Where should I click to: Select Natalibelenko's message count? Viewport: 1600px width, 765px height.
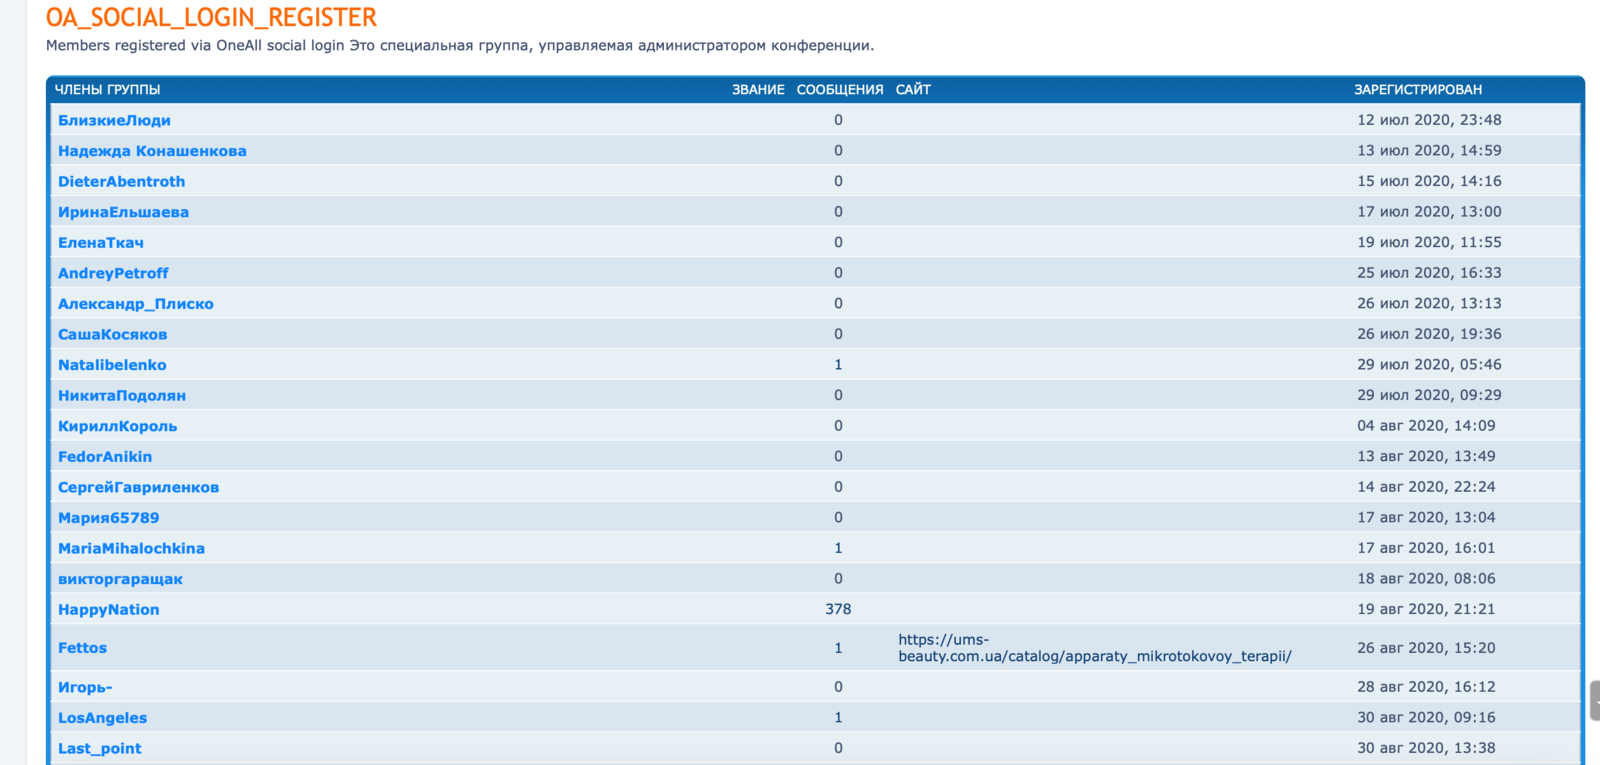tap(838, 365)
